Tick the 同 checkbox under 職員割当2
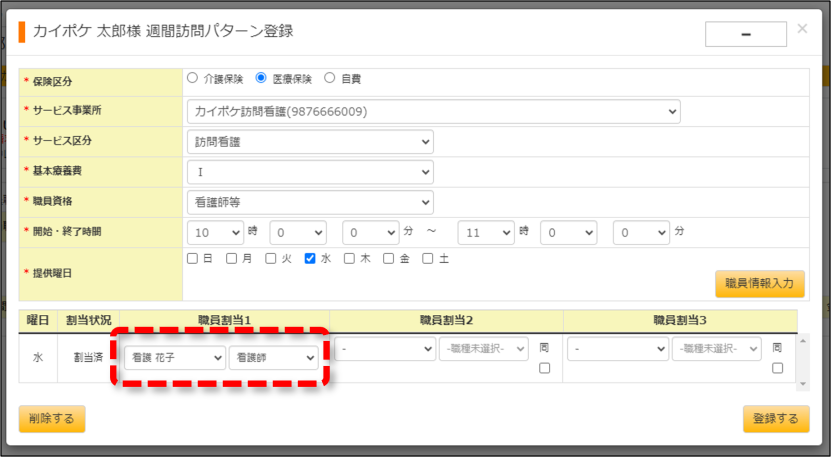The image size is (831, 457). tap(544, 368)
